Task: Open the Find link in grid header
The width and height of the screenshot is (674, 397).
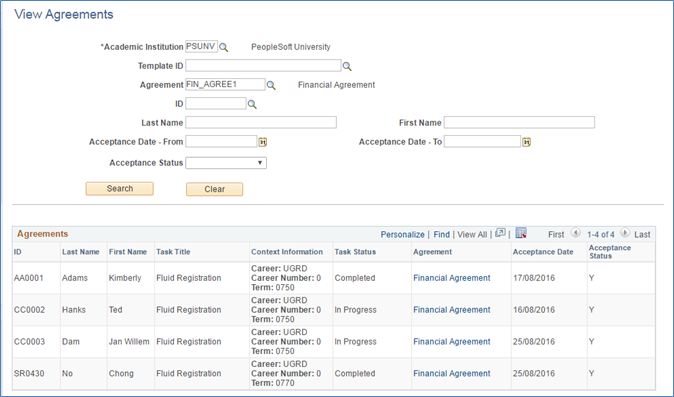Action: coord(441,235)
